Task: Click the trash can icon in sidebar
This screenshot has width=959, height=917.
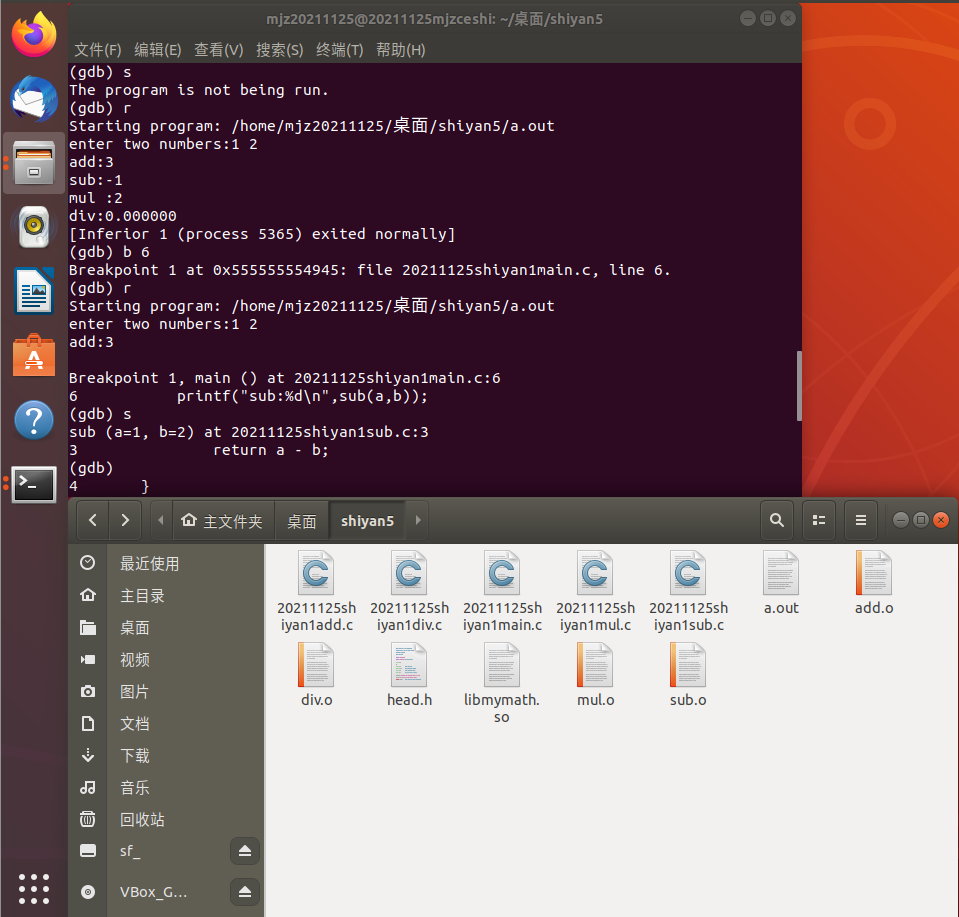Action: pyautogui.click(x=87, y=819)
